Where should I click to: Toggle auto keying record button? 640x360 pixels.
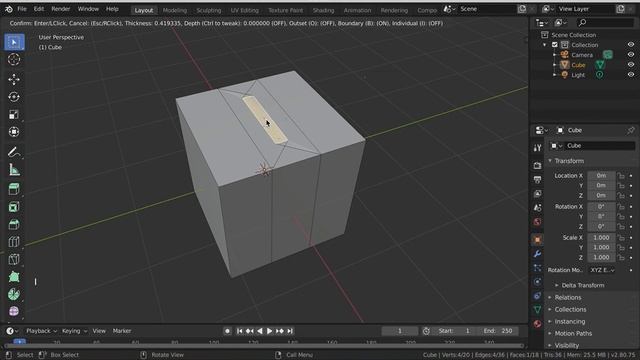pyautogui.click(x=227, y=331)
